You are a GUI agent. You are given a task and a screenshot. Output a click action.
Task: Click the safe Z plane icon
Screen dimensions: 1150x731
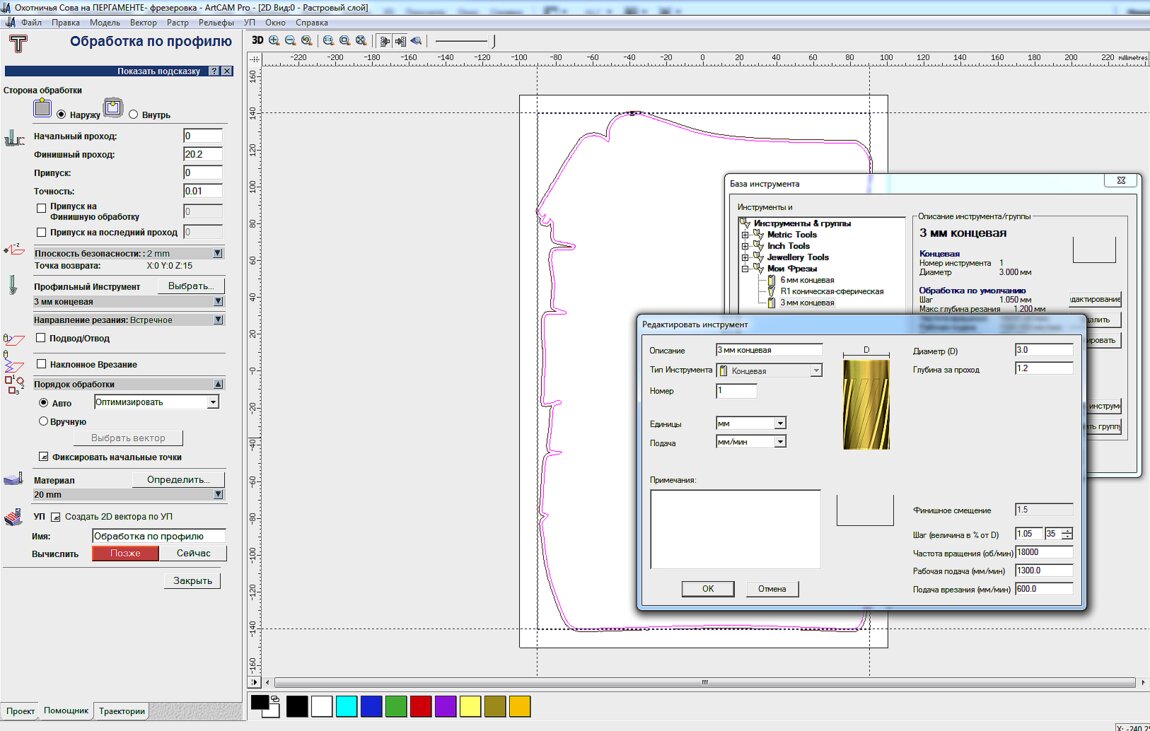coord(14,250)
